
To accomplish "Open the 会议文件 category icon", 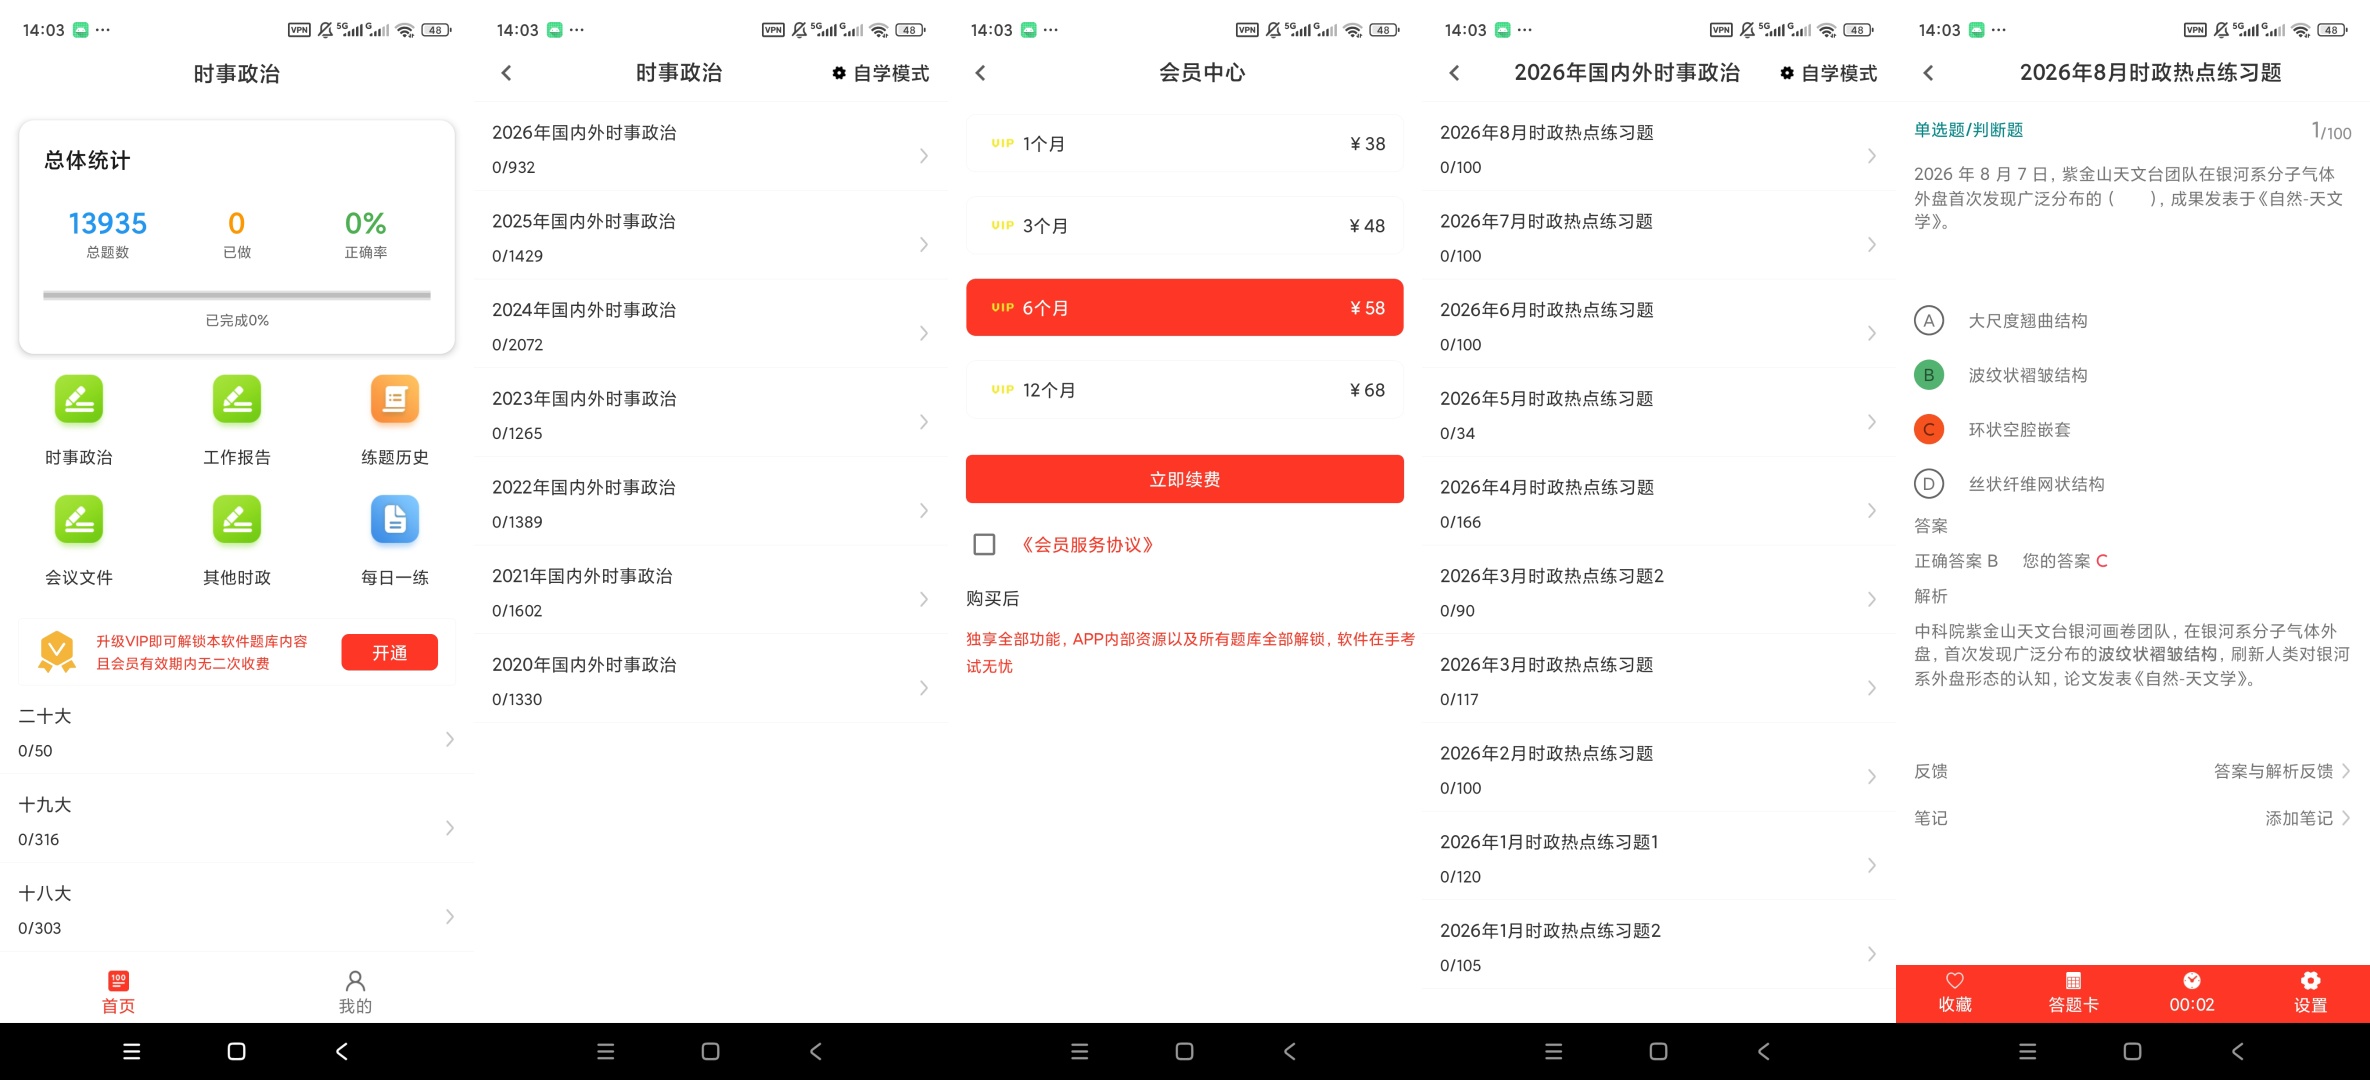I will 79,520.
